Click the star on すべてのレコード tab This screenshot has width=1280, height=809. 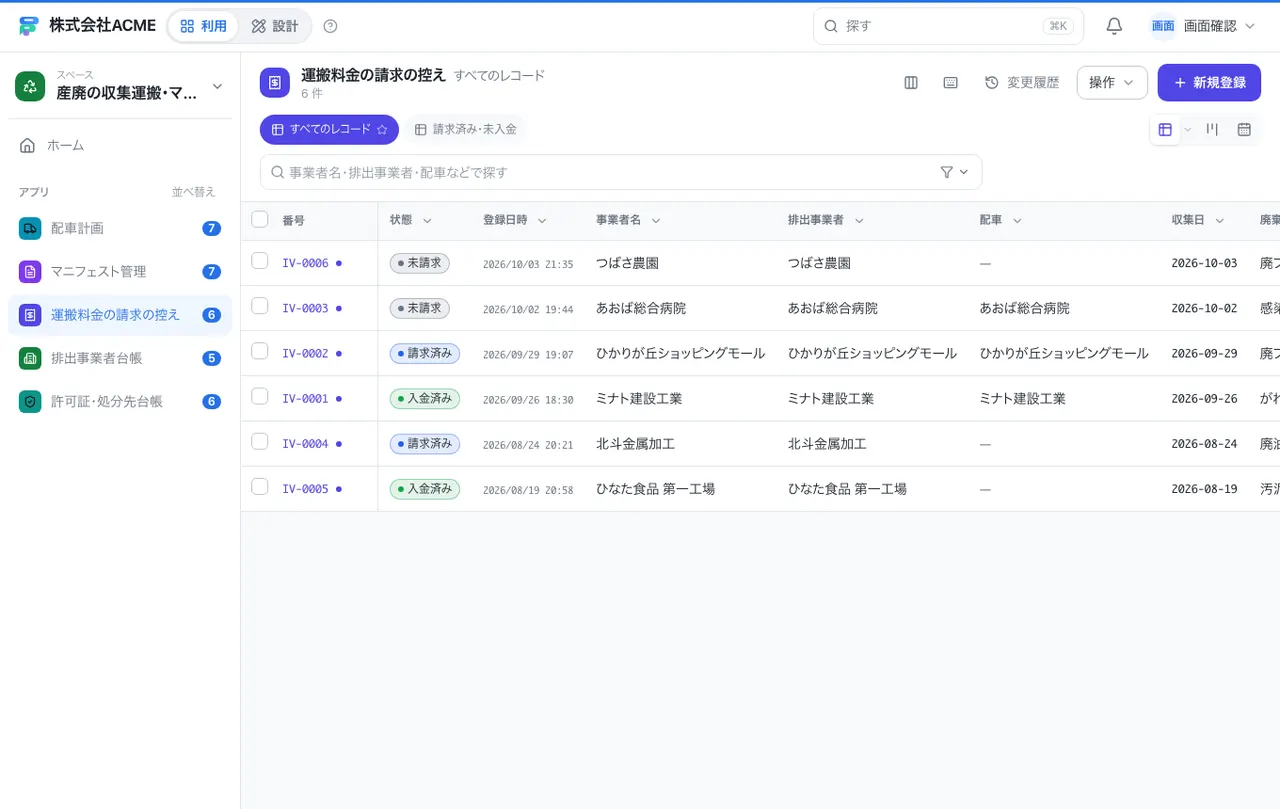382,129
